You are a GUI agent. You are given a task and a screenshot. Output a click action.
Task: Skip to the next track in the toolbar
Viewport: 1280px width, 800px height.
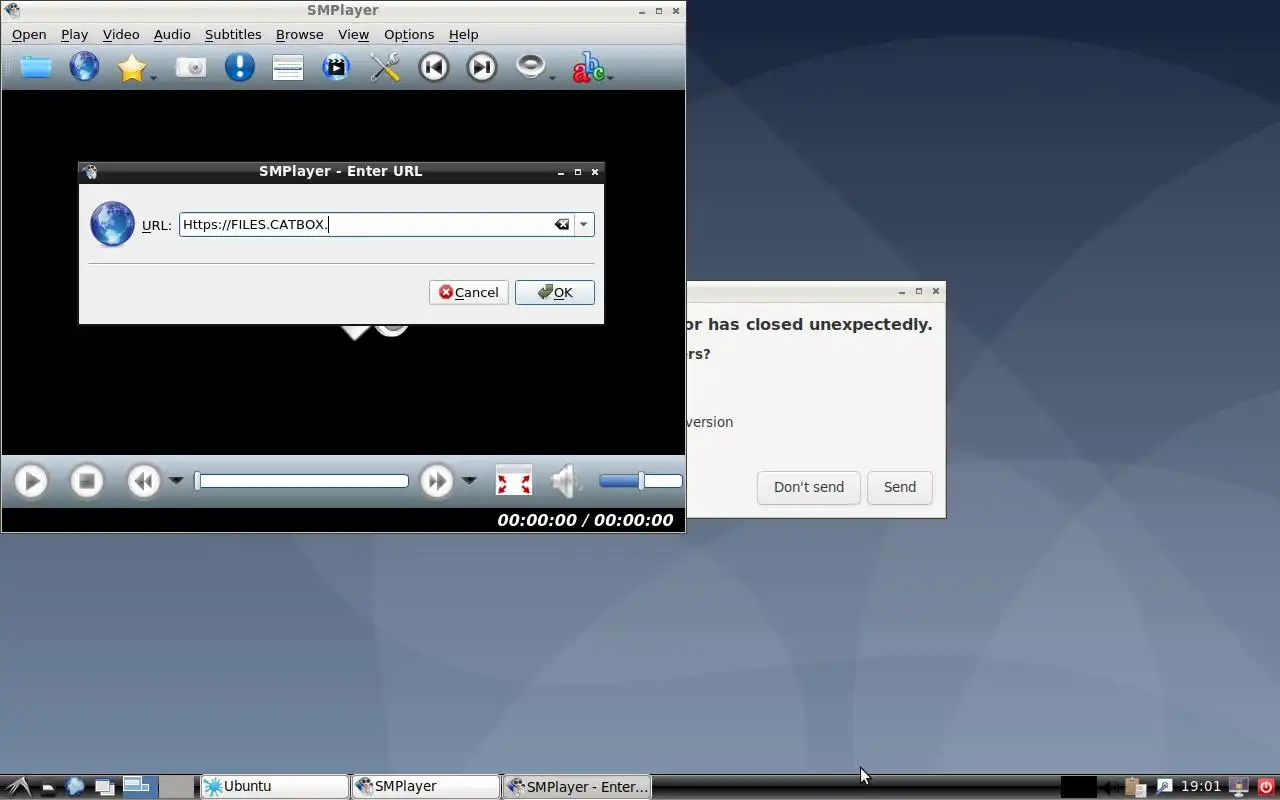(x=482, y=68)
